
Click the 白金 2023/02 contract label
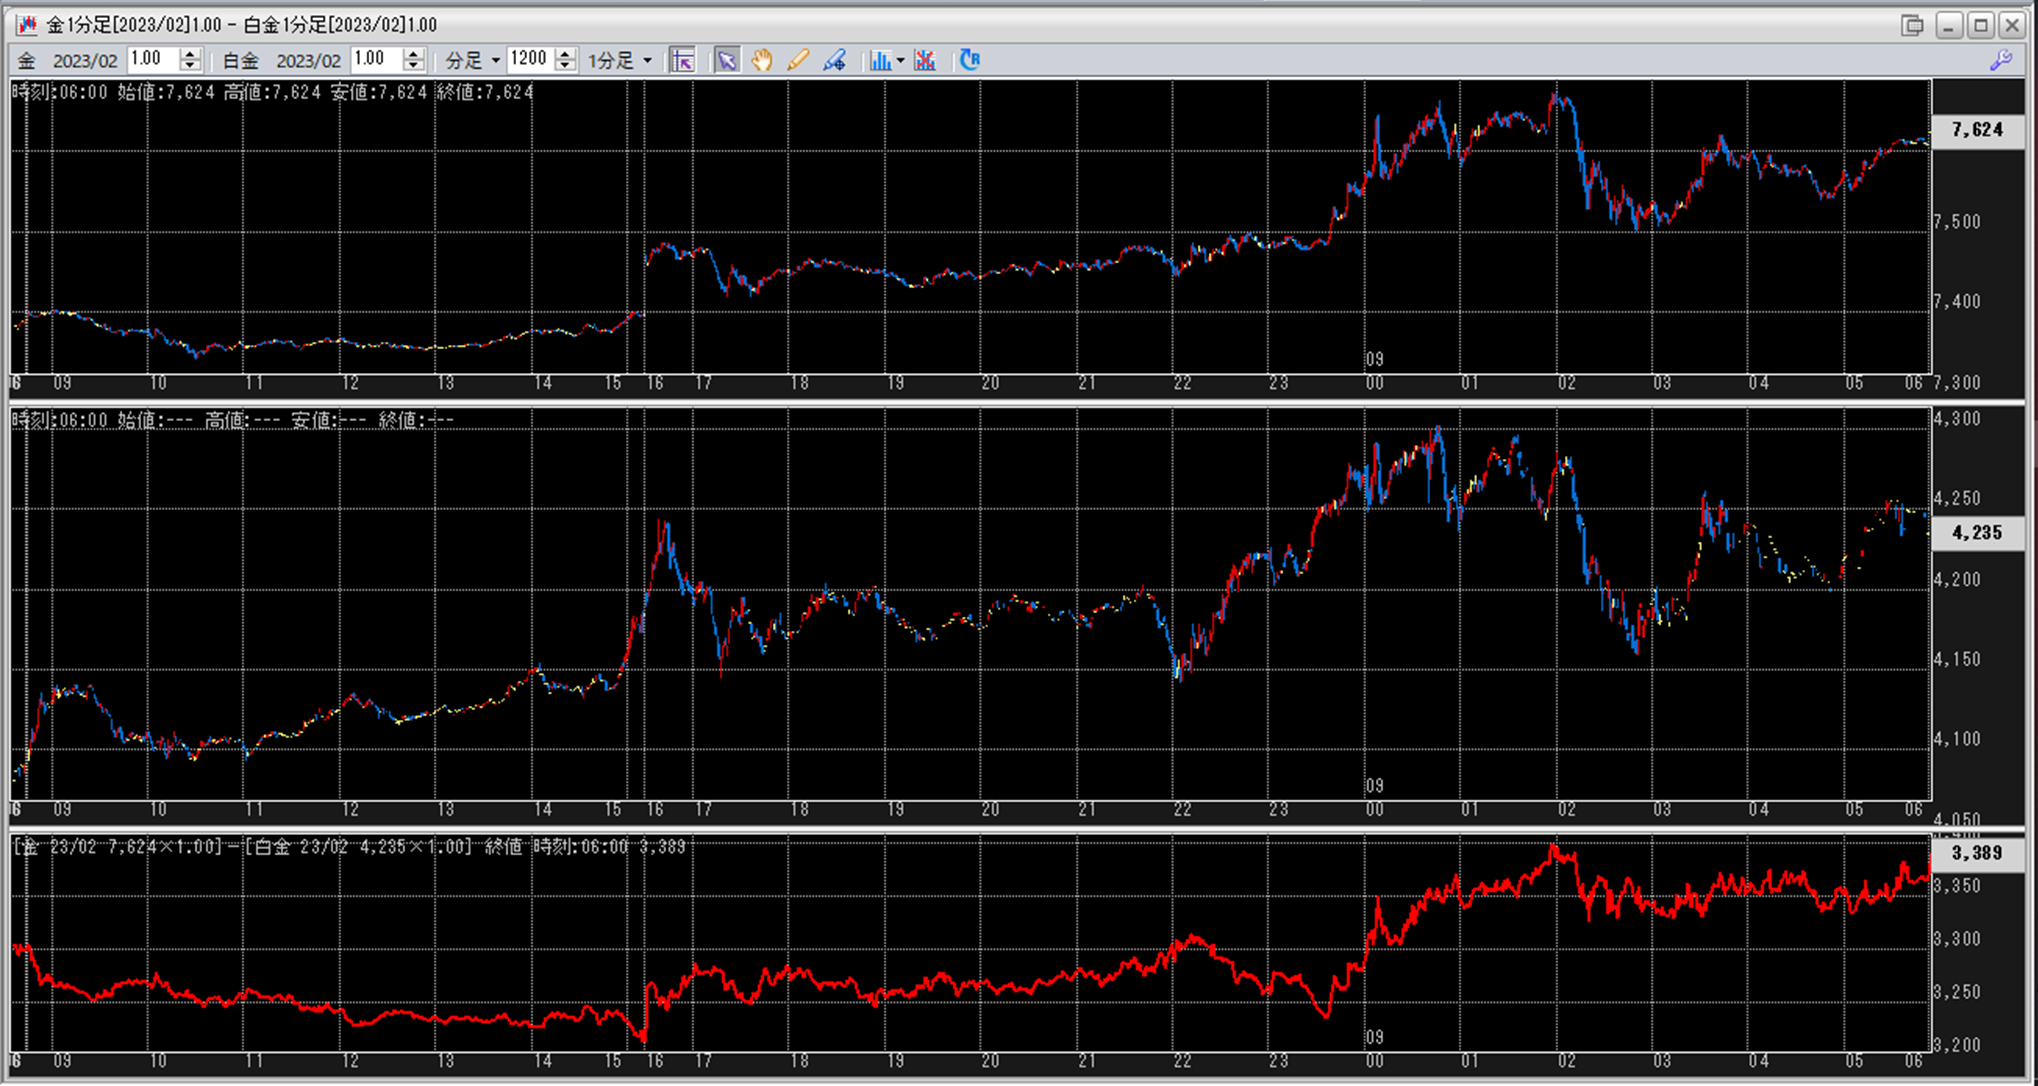click(308, 60)
